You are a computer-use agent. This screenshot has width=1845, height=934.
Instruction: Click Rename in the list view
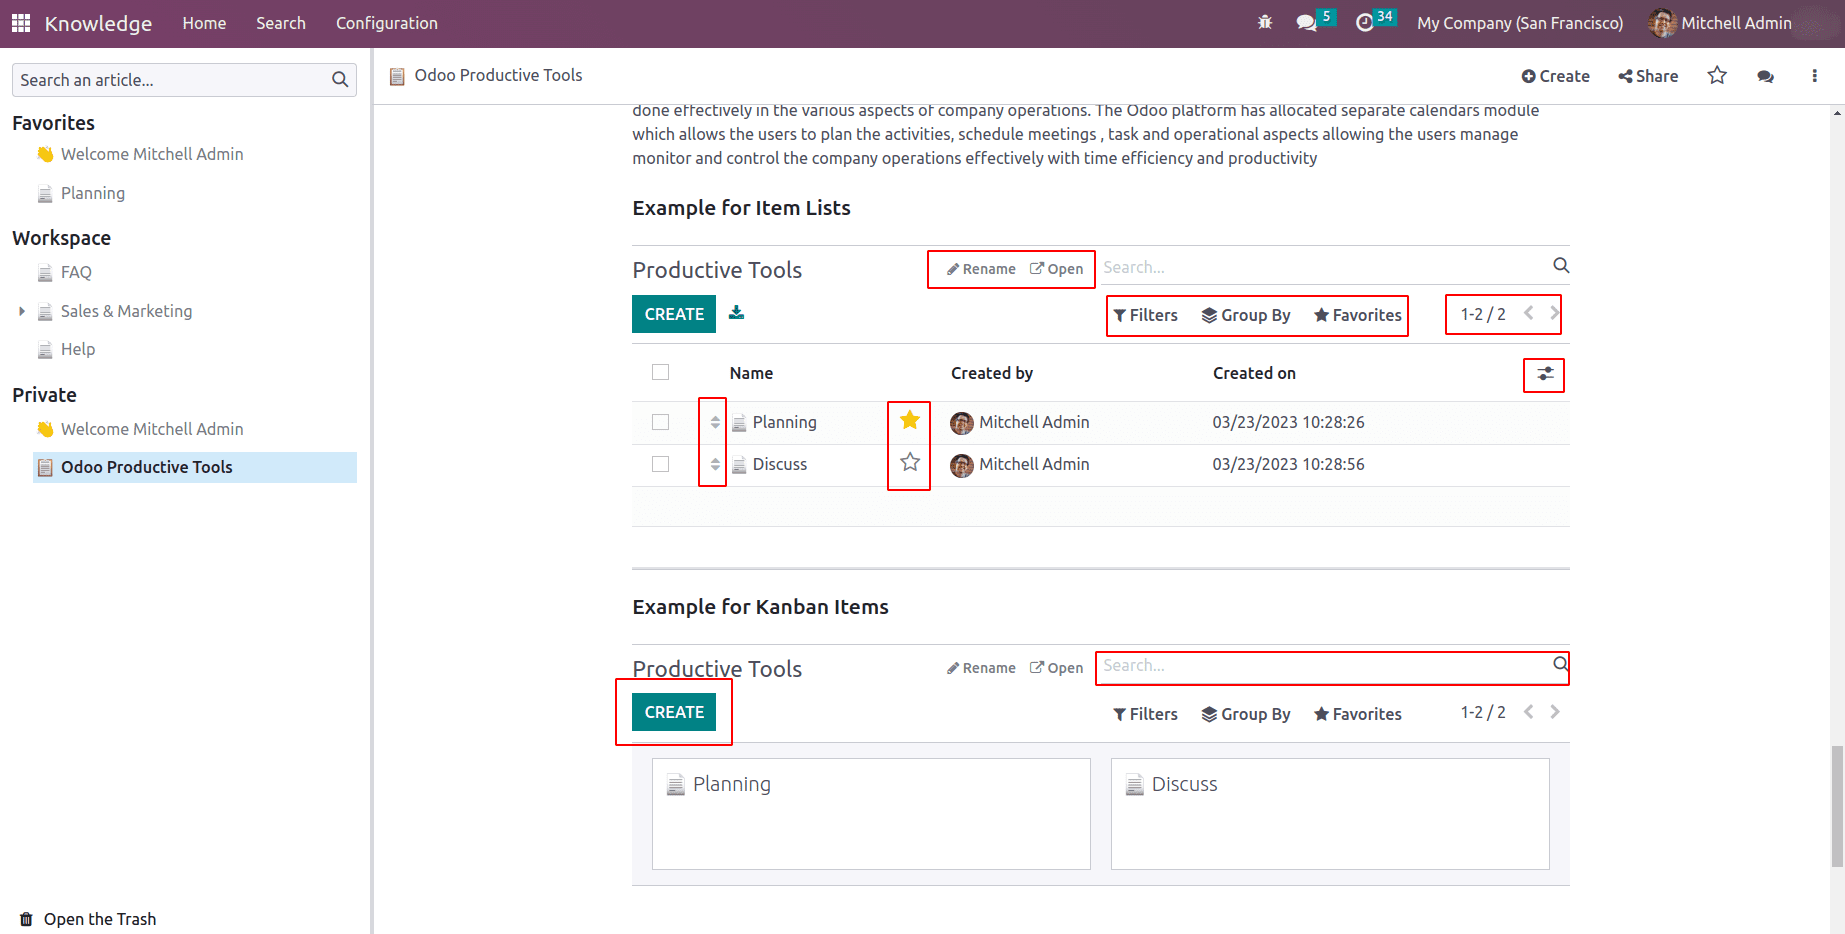coord(981,269)
